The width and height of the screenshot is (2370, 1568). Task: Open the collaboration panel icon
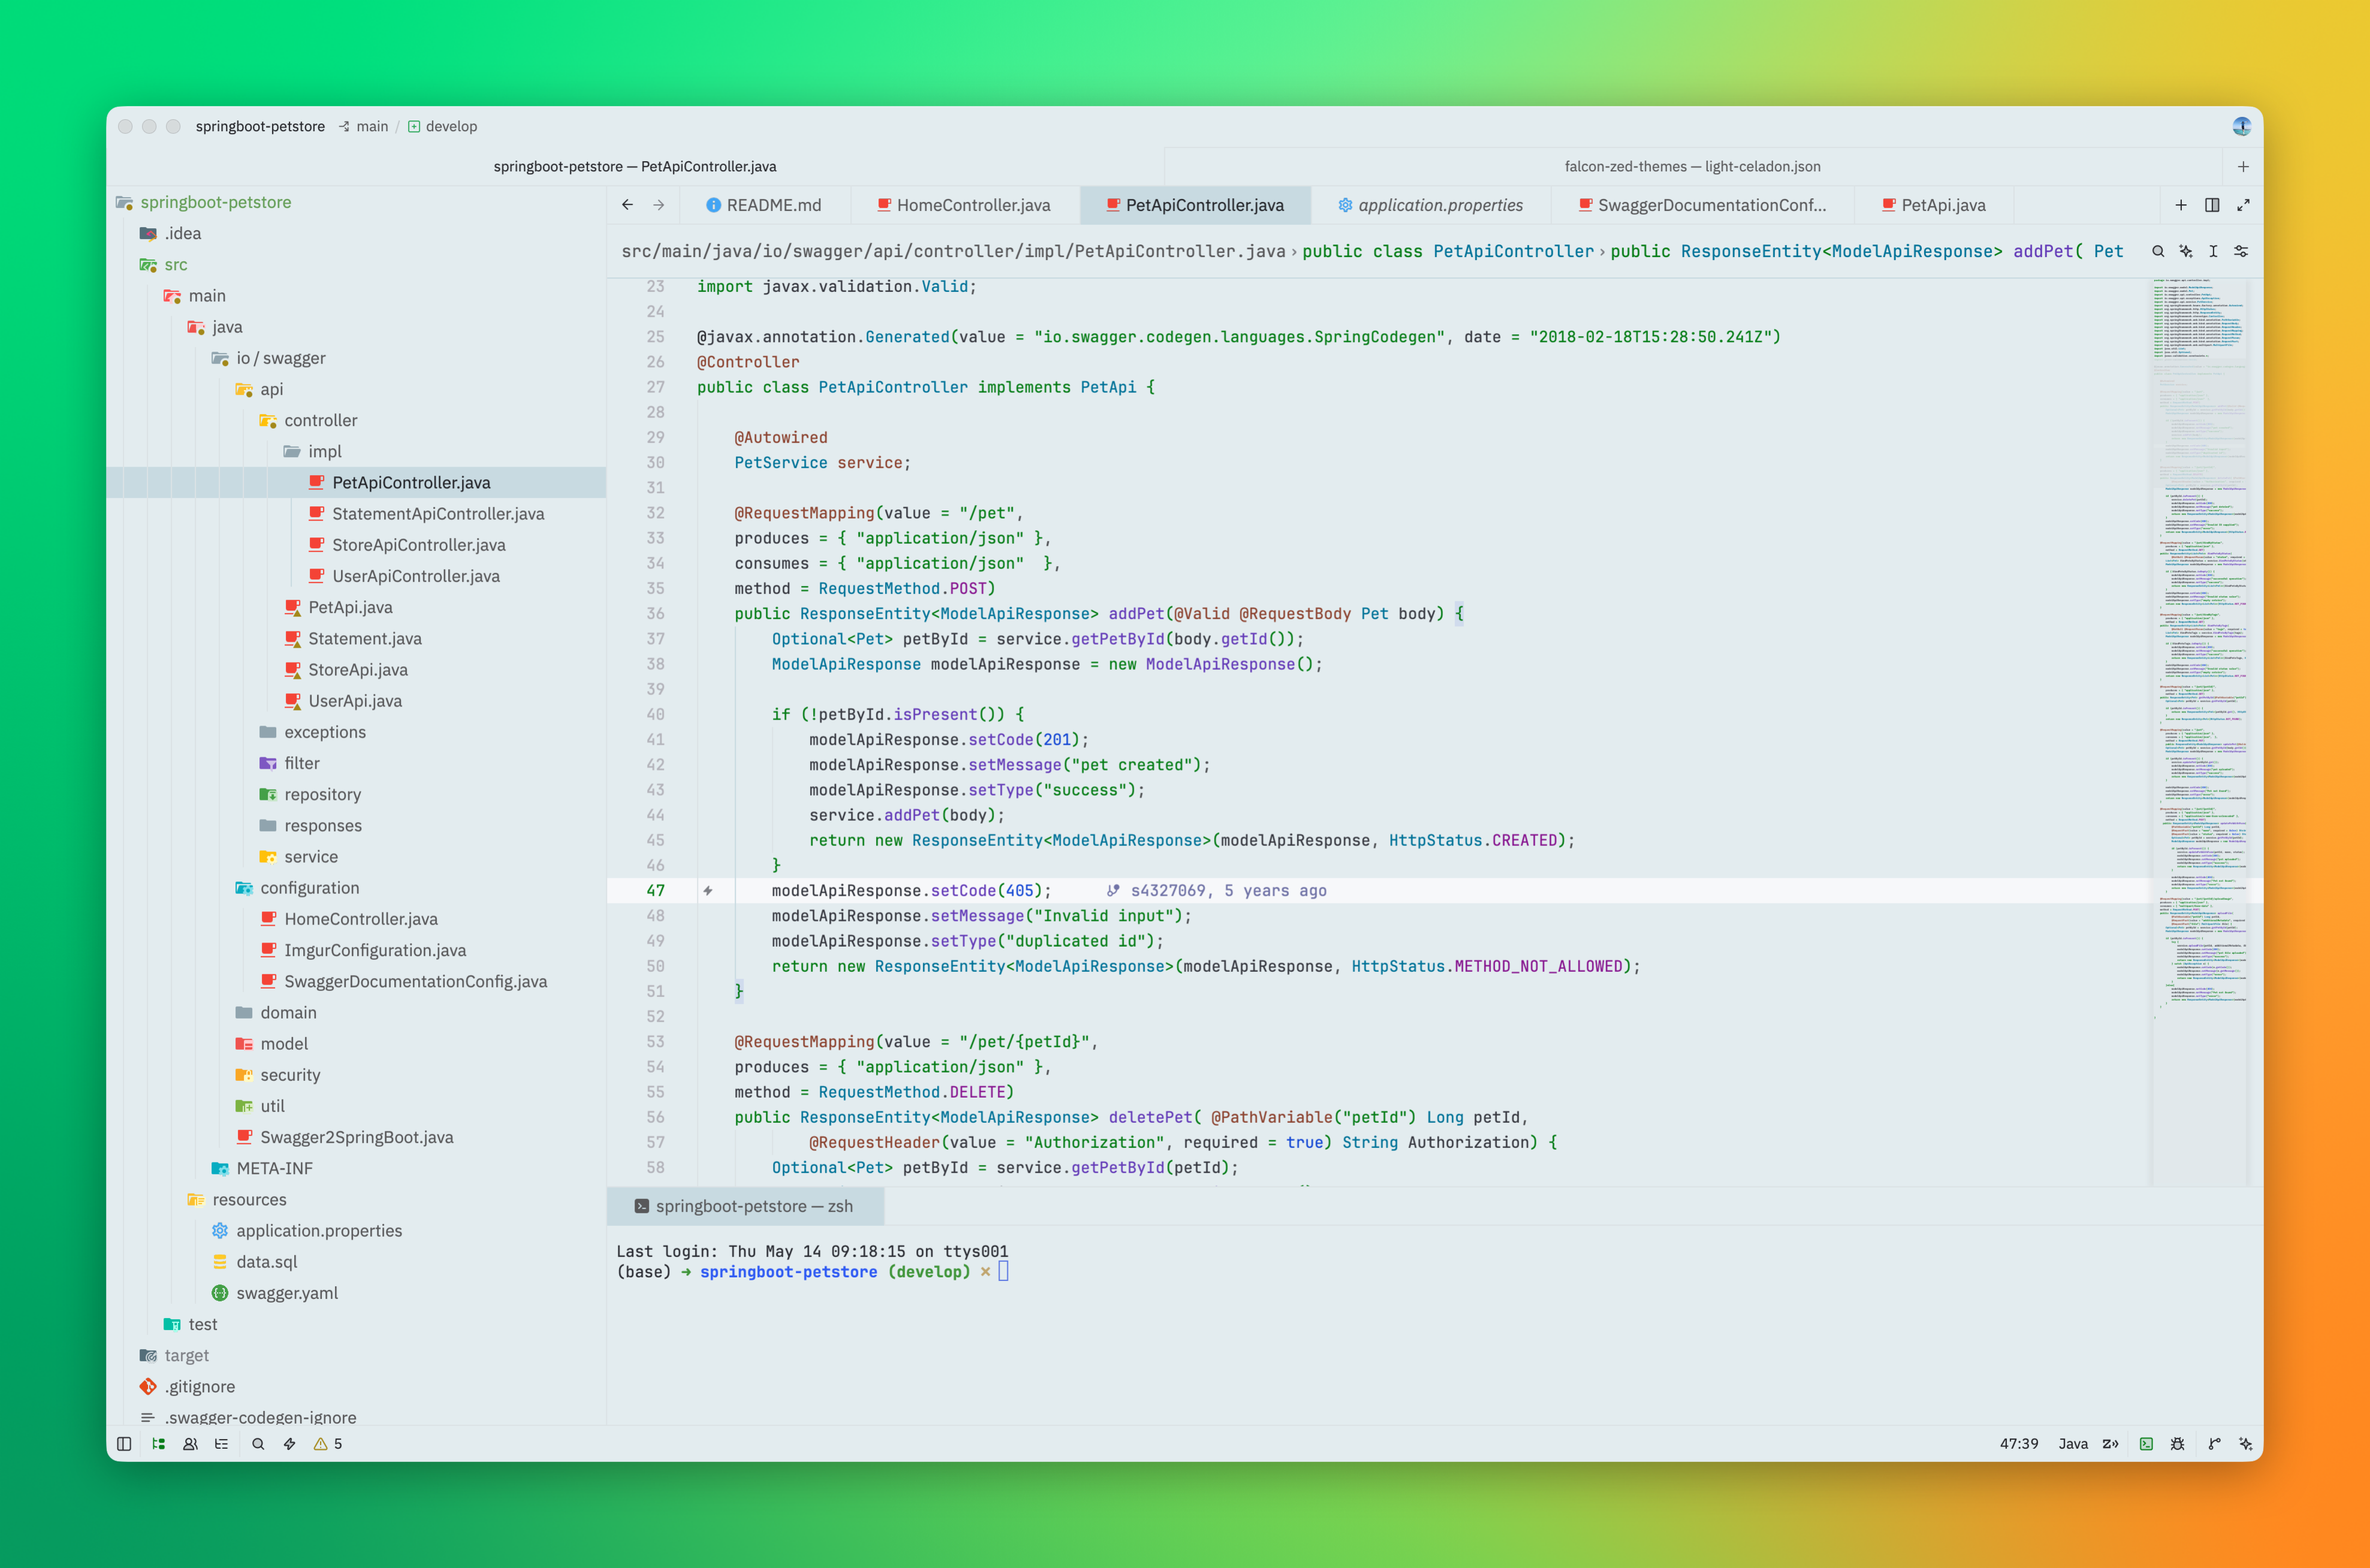190,1443
